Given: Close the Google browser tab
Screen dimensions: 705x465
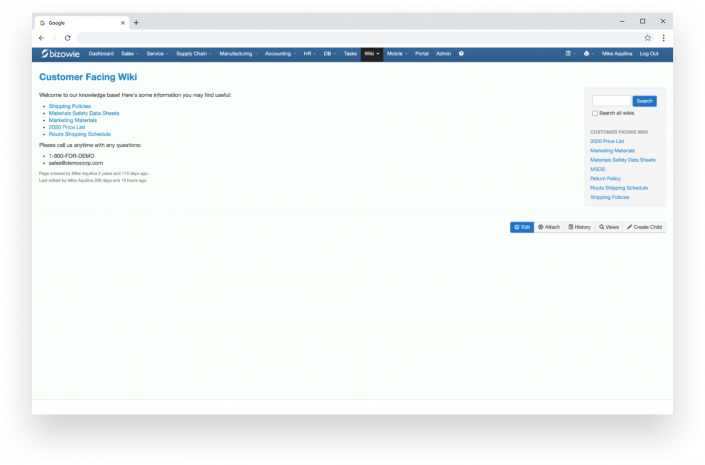Looking at the screenshot, I should [x=123, y=23].
